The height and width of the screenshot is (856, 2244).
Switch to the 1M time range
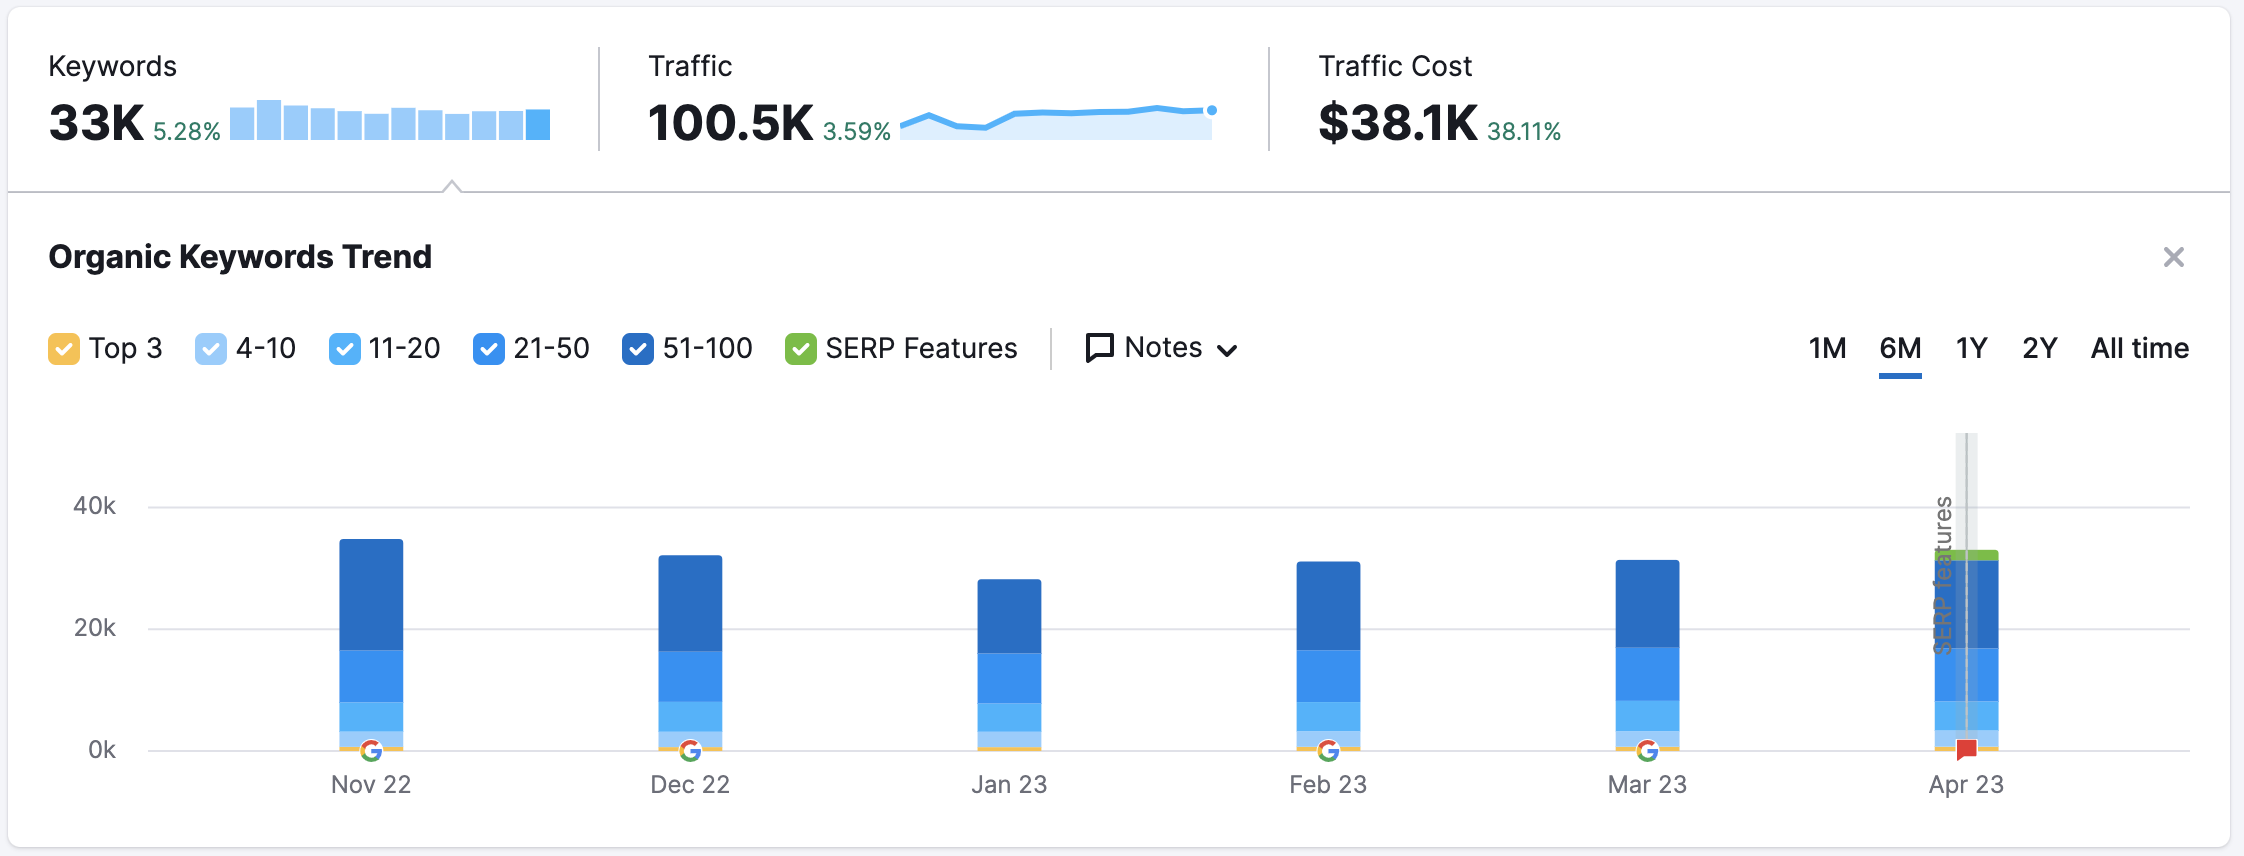coord(1827,348)
